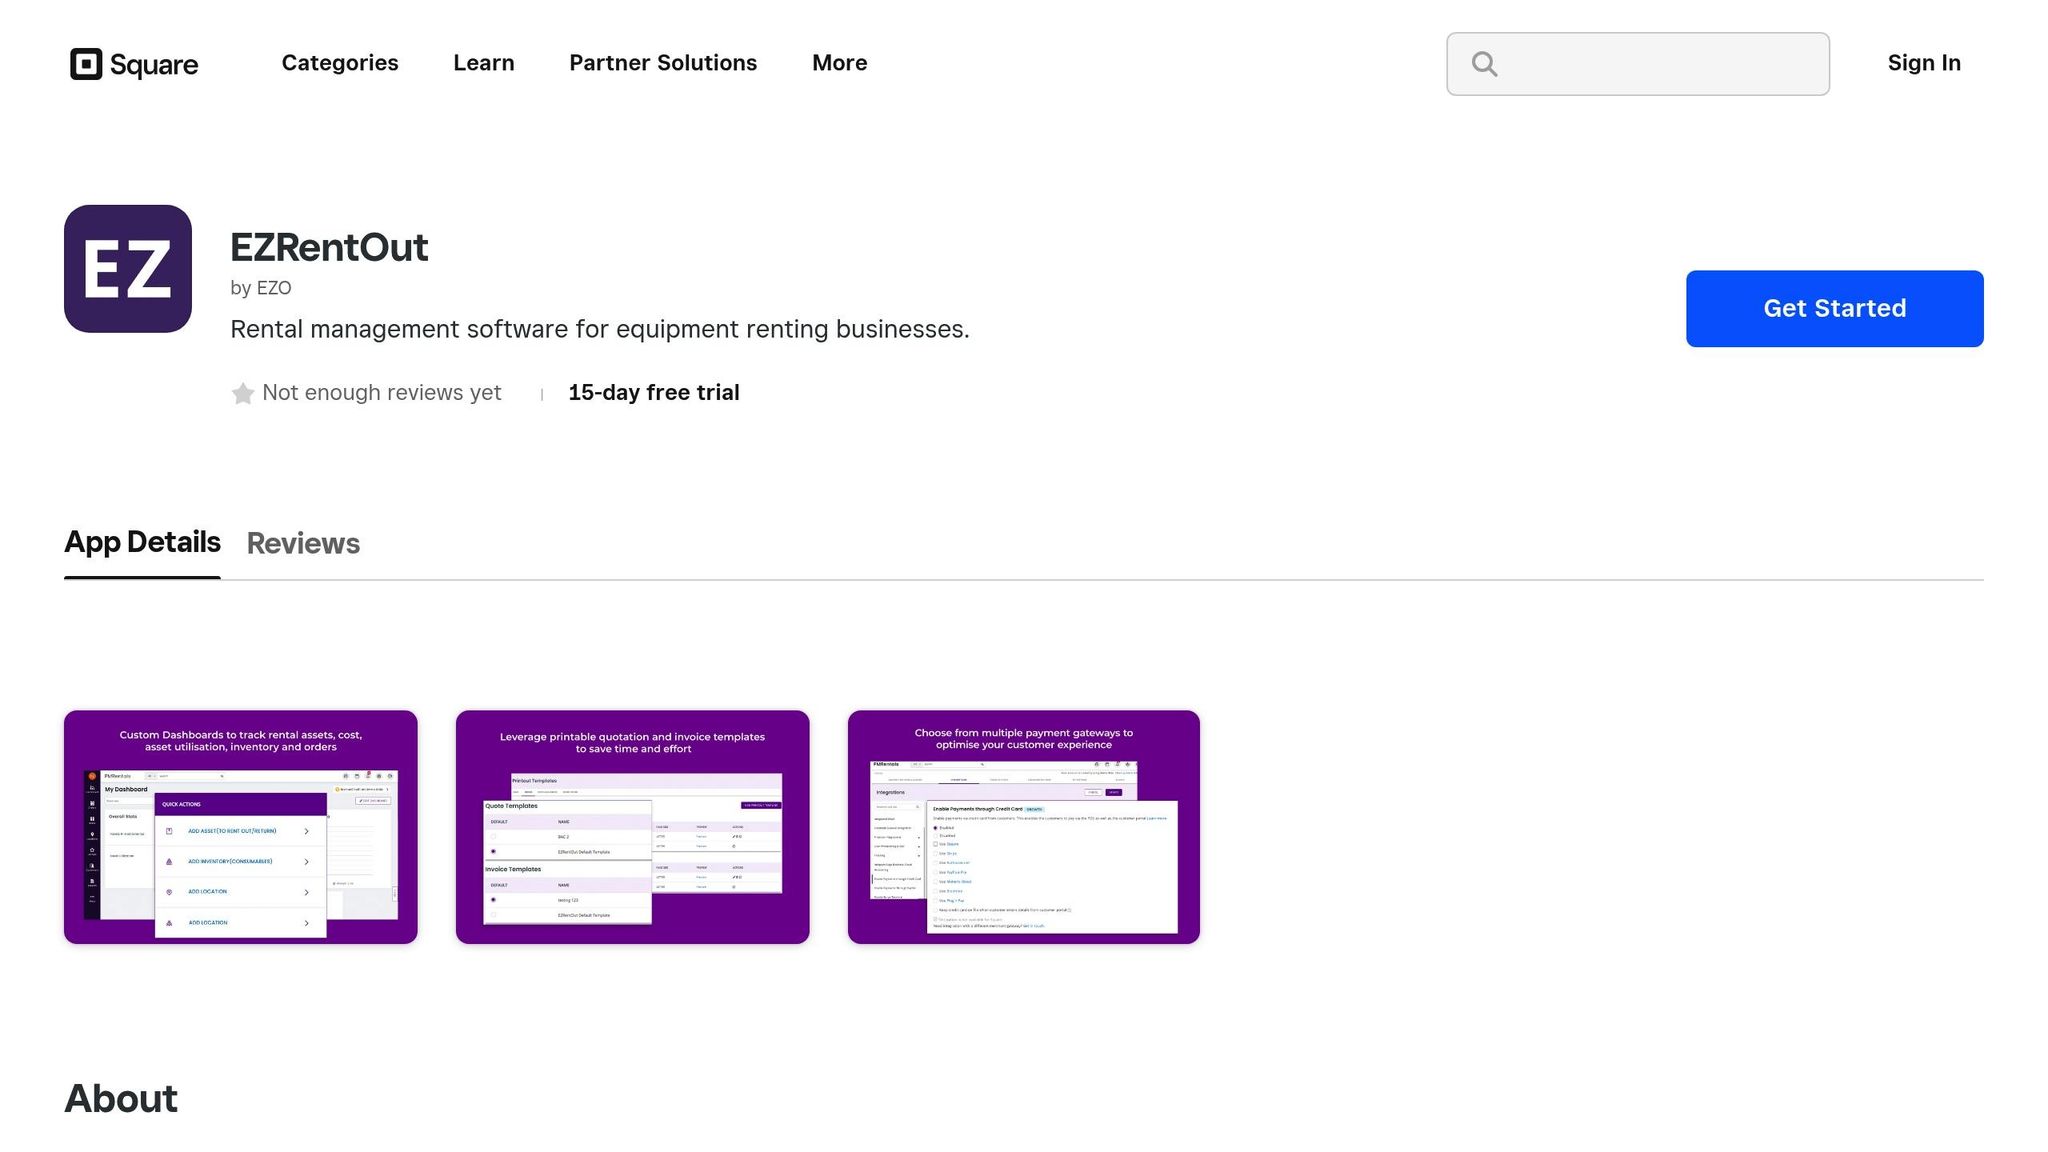Image resolution: width=2048 pixels, height=1152 pixels.
Task: Open the Categories menu
Action: [340, 63]
